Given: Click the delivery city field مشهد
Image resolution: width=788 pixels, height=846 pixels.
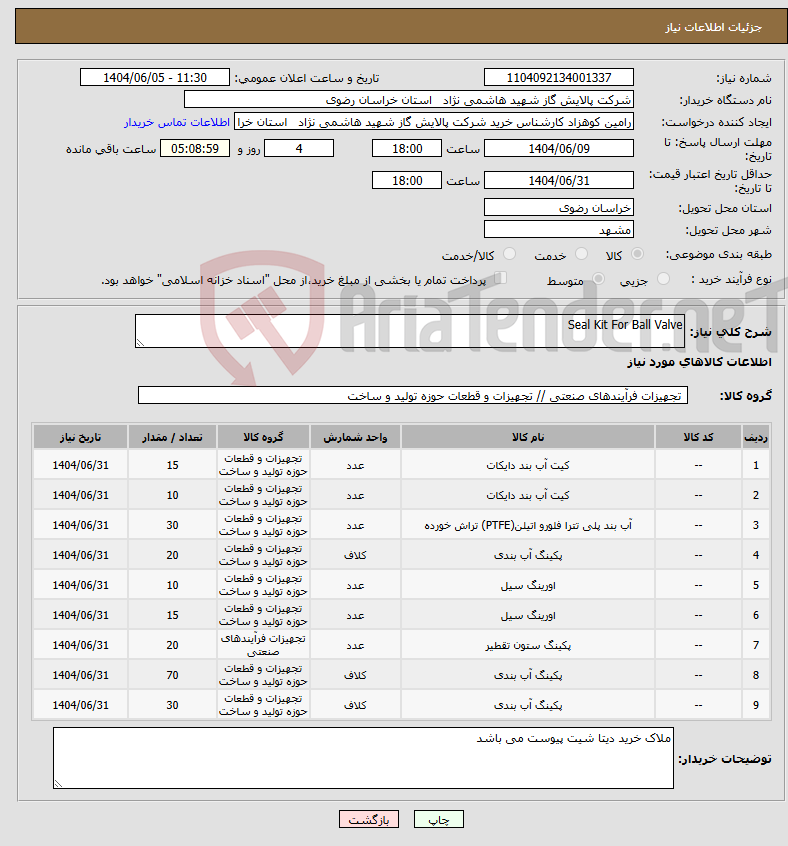Looking at the screenshot, I should point(559,229).
